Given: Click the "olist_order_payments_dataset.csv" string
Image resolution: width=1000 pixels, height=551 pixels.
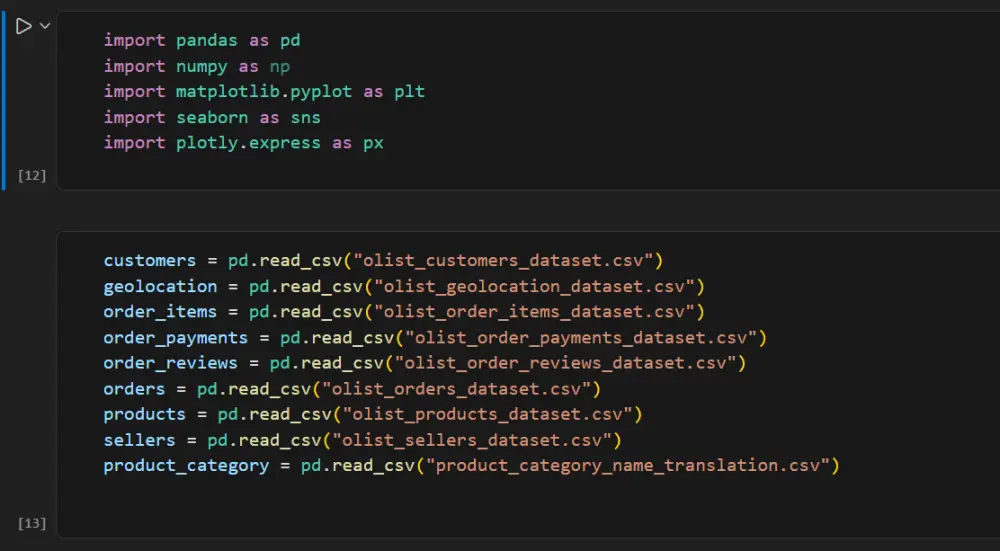Looking at the screenshot, I should click(x=581, y=337).
